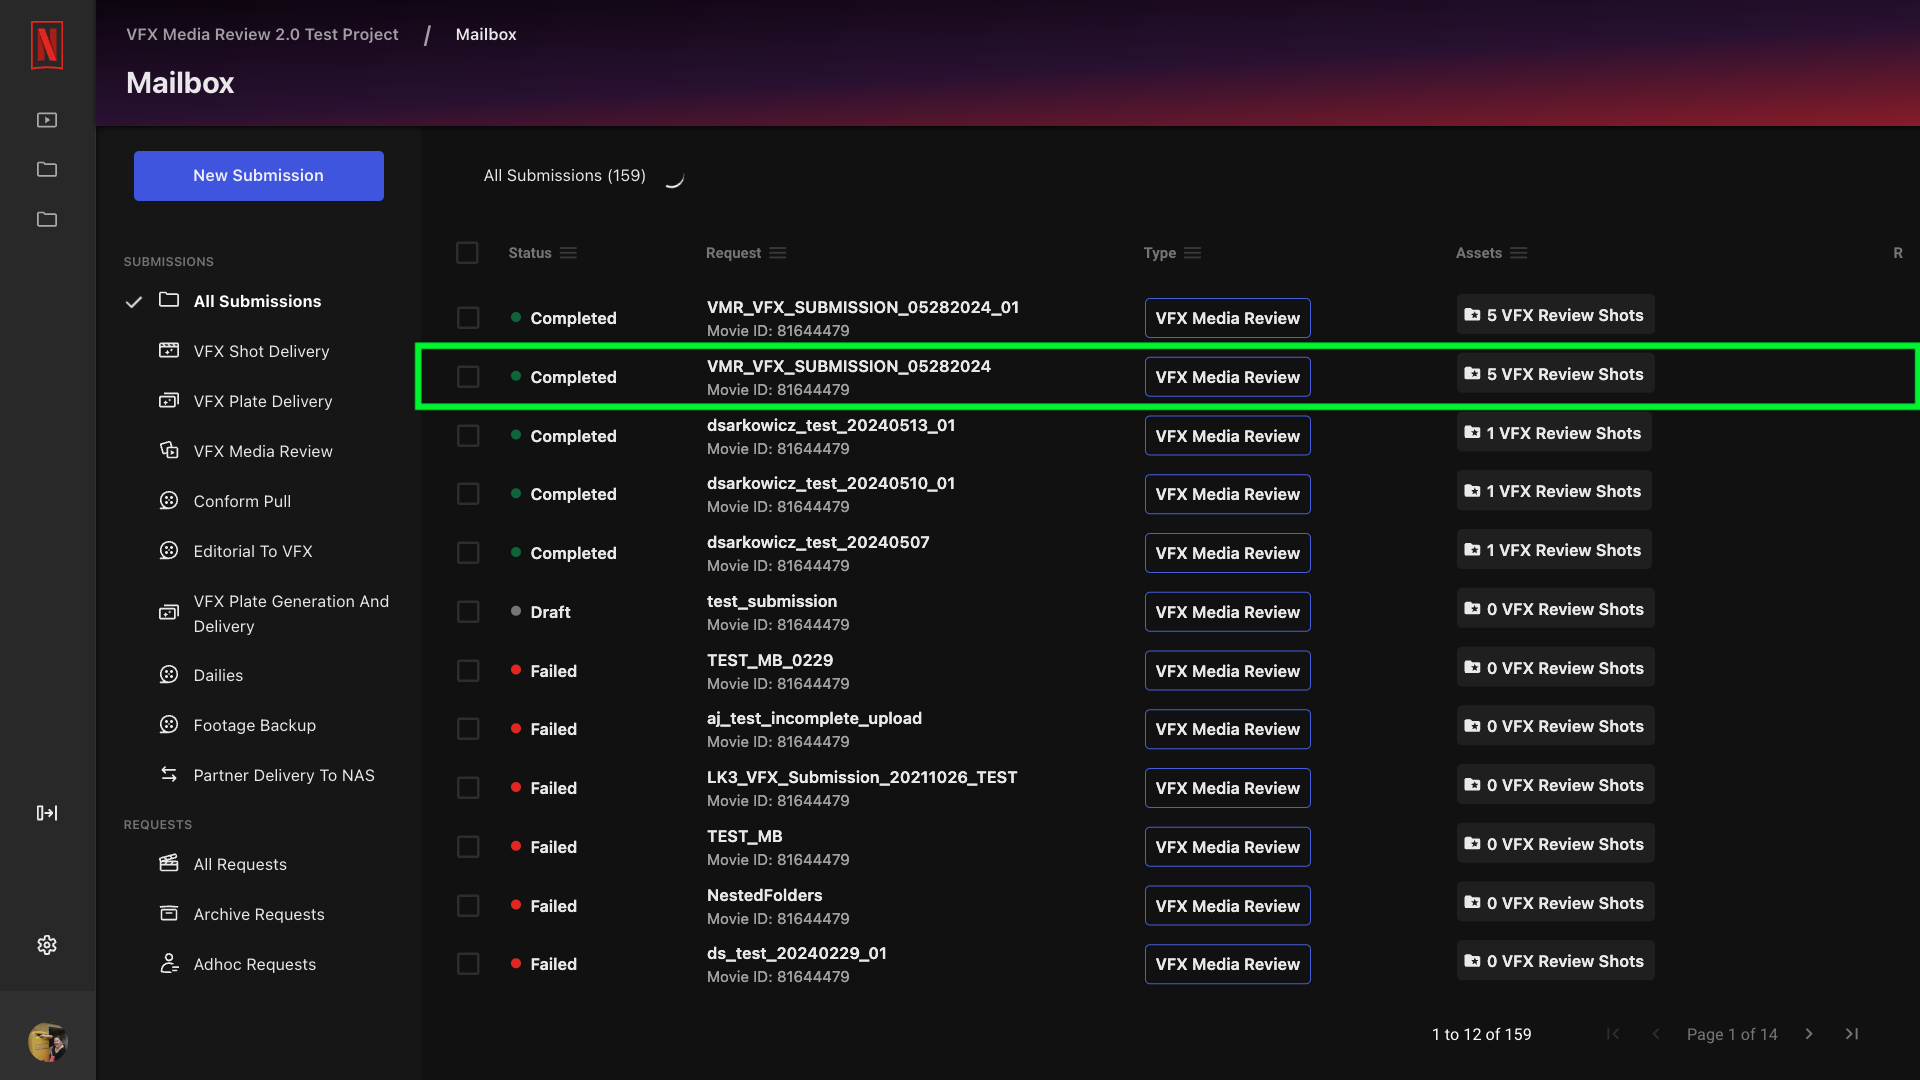Click the Mailbox breadcrumb

coord(486,34)
